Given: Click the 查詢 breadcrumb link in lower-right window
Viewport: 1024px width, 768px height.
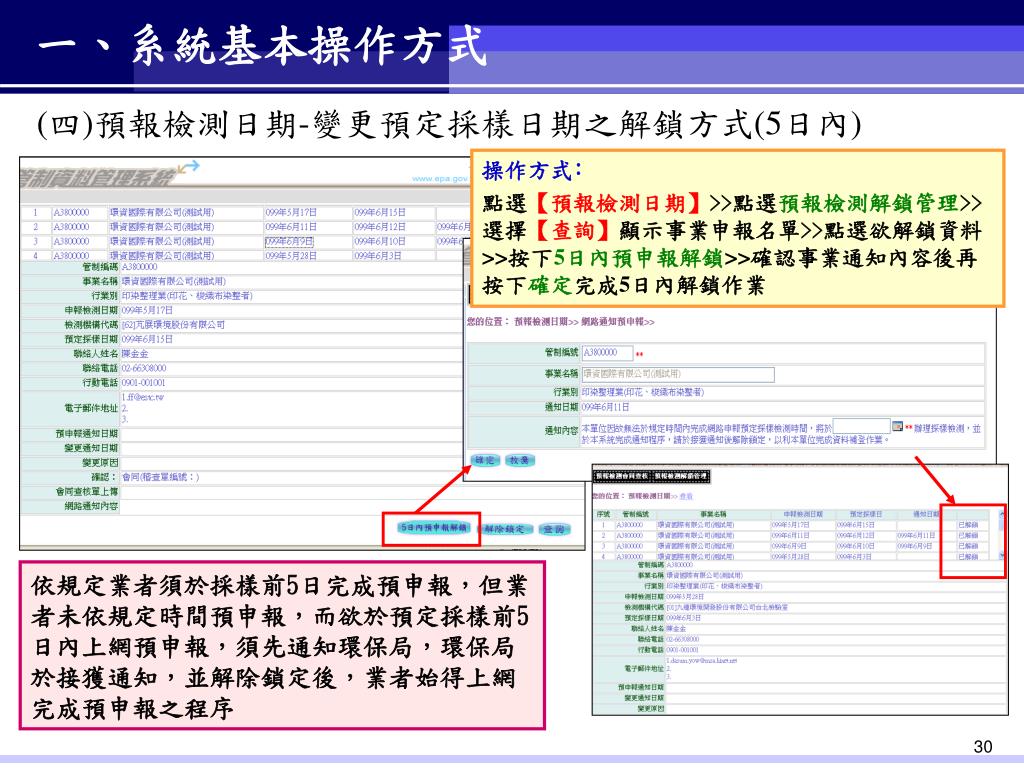Looking at the screenshot, I should click(686, 497).
